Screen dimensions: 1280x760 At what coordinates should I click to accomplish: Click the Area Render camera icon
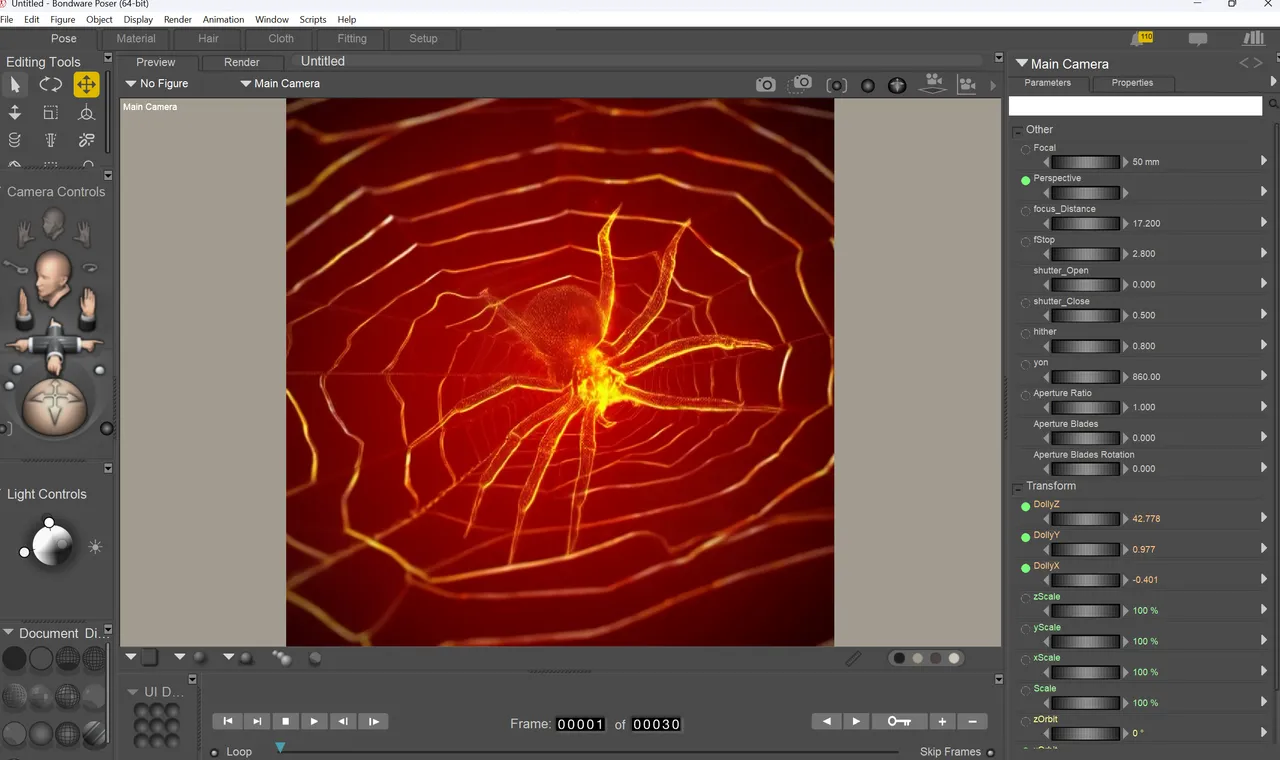800,84
